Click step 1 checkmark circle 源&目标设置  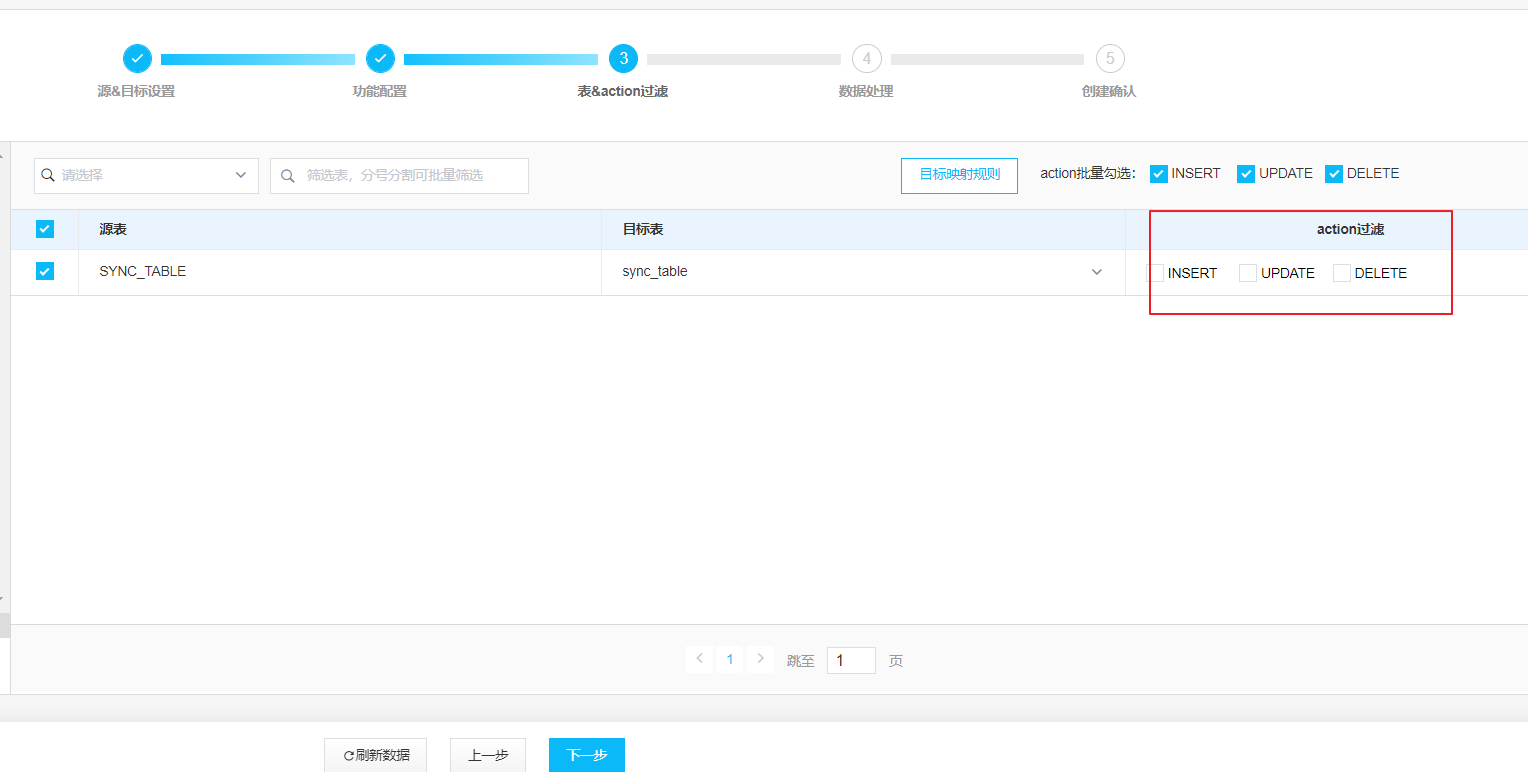pyautogui.click(x=137, y=59)
